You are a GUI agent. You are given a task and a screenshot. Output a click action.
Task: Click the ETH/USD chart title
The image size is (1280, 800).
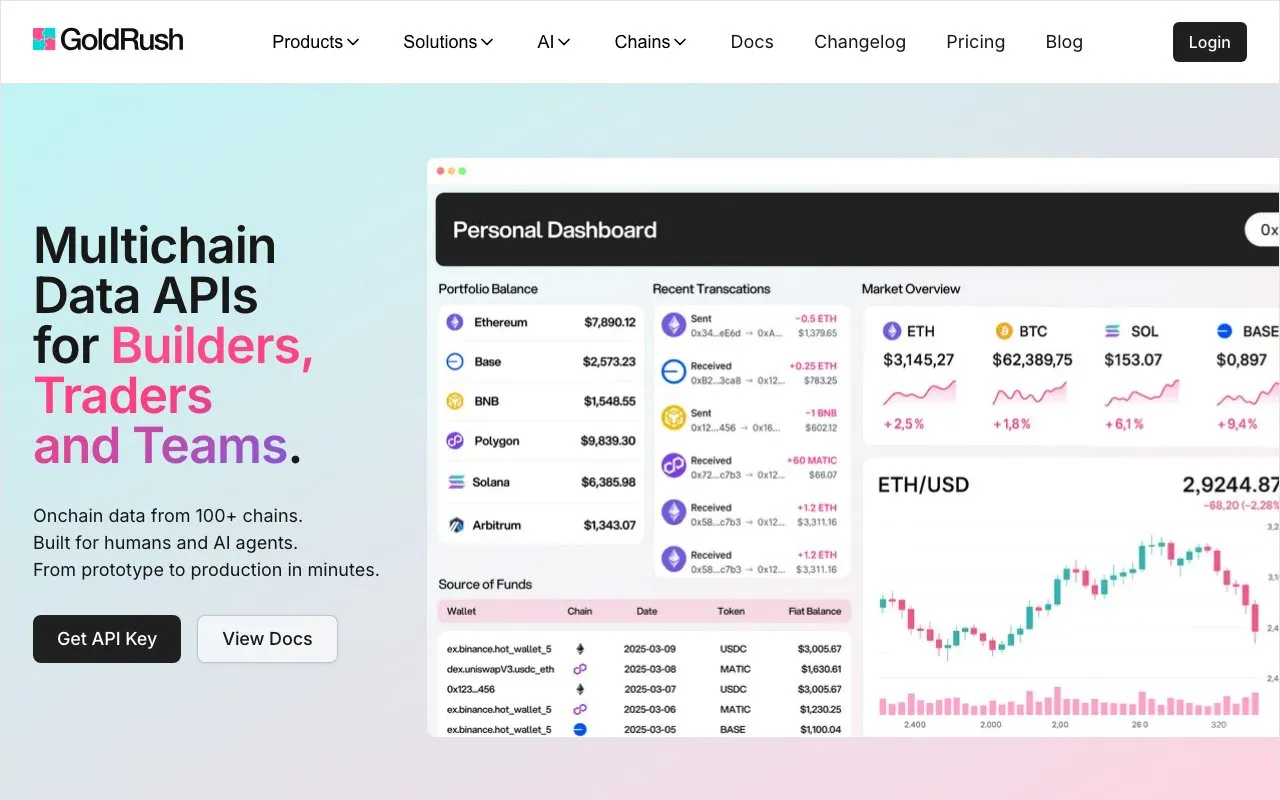[x=923, y=486]
